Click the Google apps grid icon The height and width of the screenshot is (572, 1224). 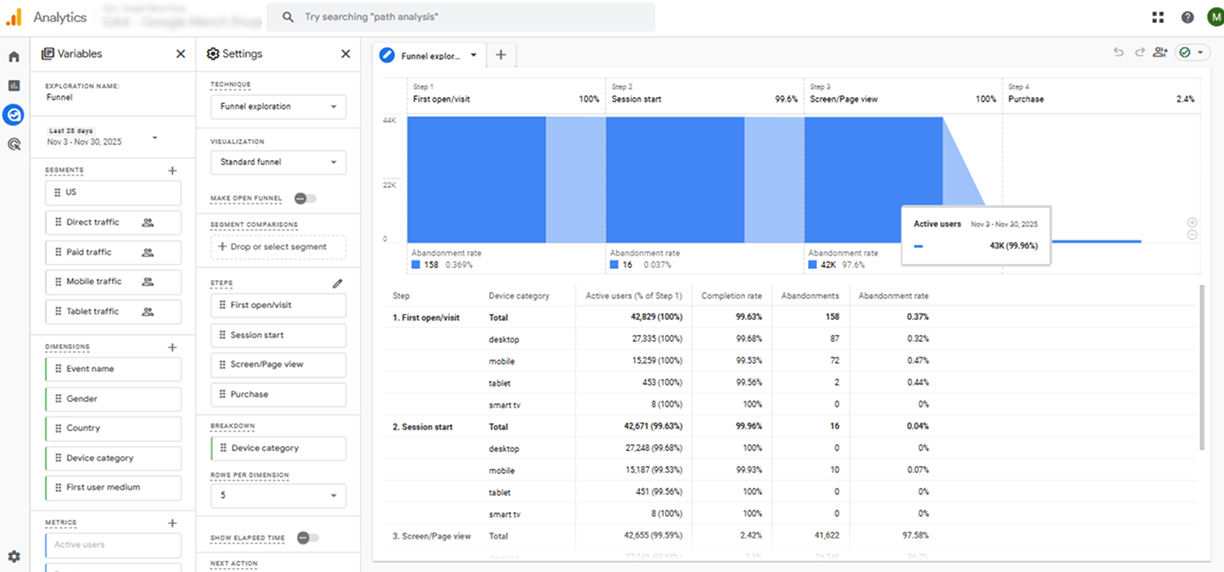1158,17
